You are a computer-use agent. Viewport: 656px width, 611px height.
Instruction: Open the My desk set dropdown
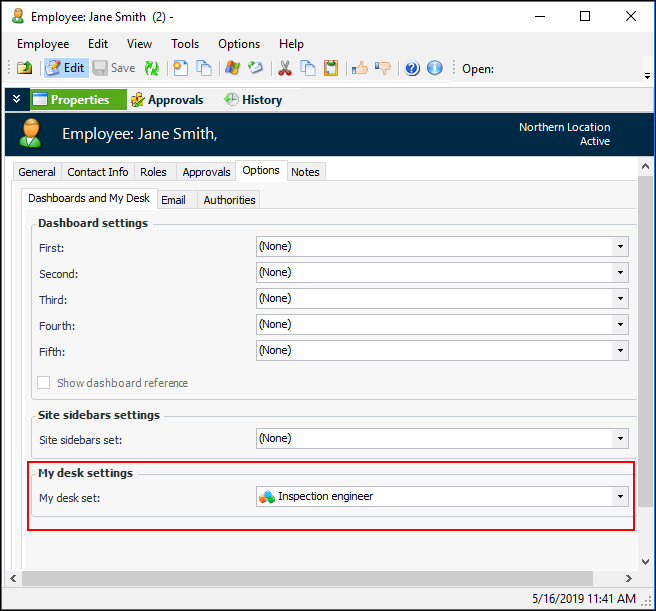(620, 496)
